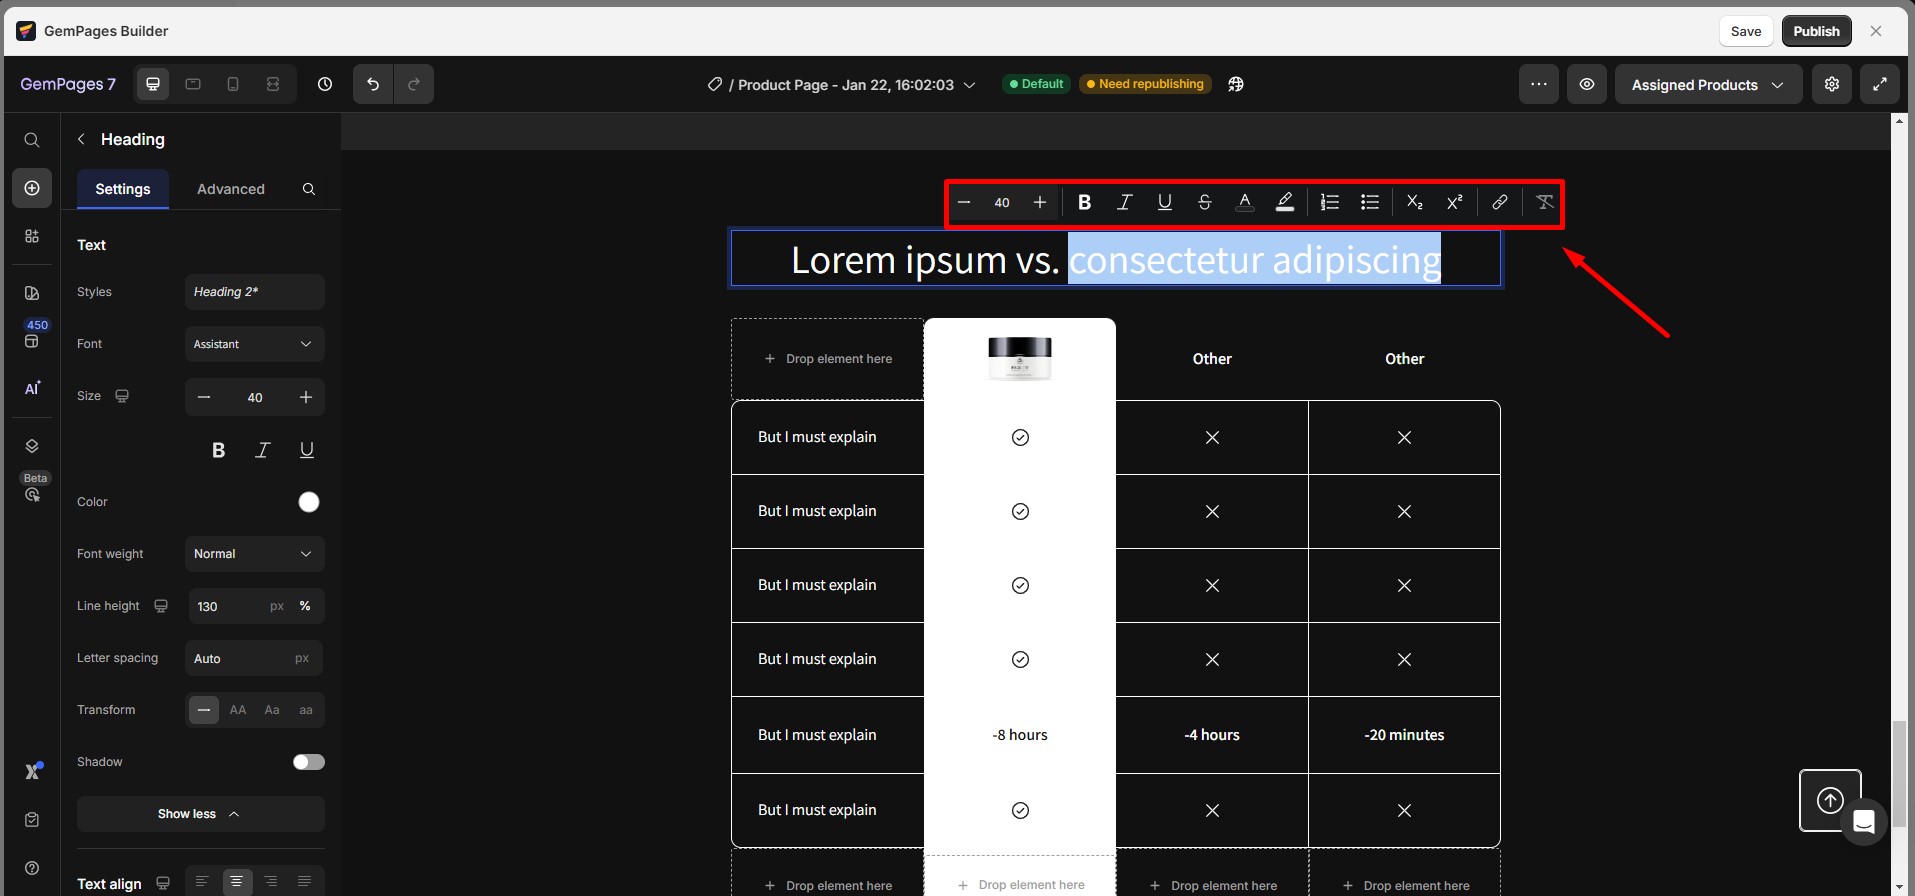
Task: Clear text formatting in floating toolbar
Action: pos(1544,203)
